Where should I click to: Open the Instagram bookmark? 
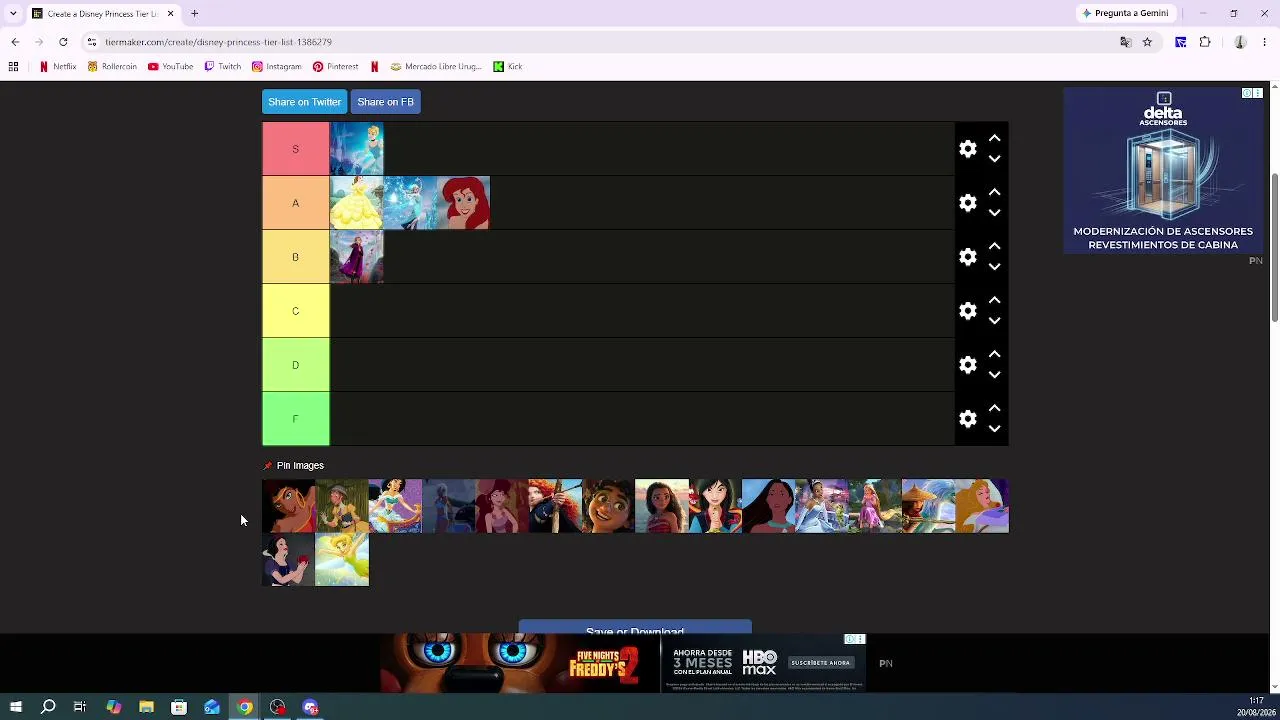tap(276, 67)
